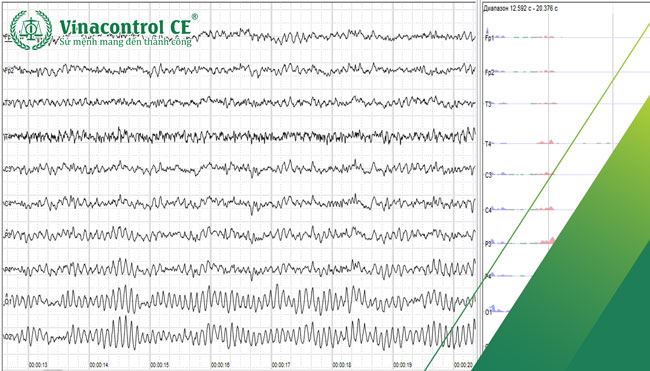Select T4 in the spectrum panel

click(x=488, y=144)
